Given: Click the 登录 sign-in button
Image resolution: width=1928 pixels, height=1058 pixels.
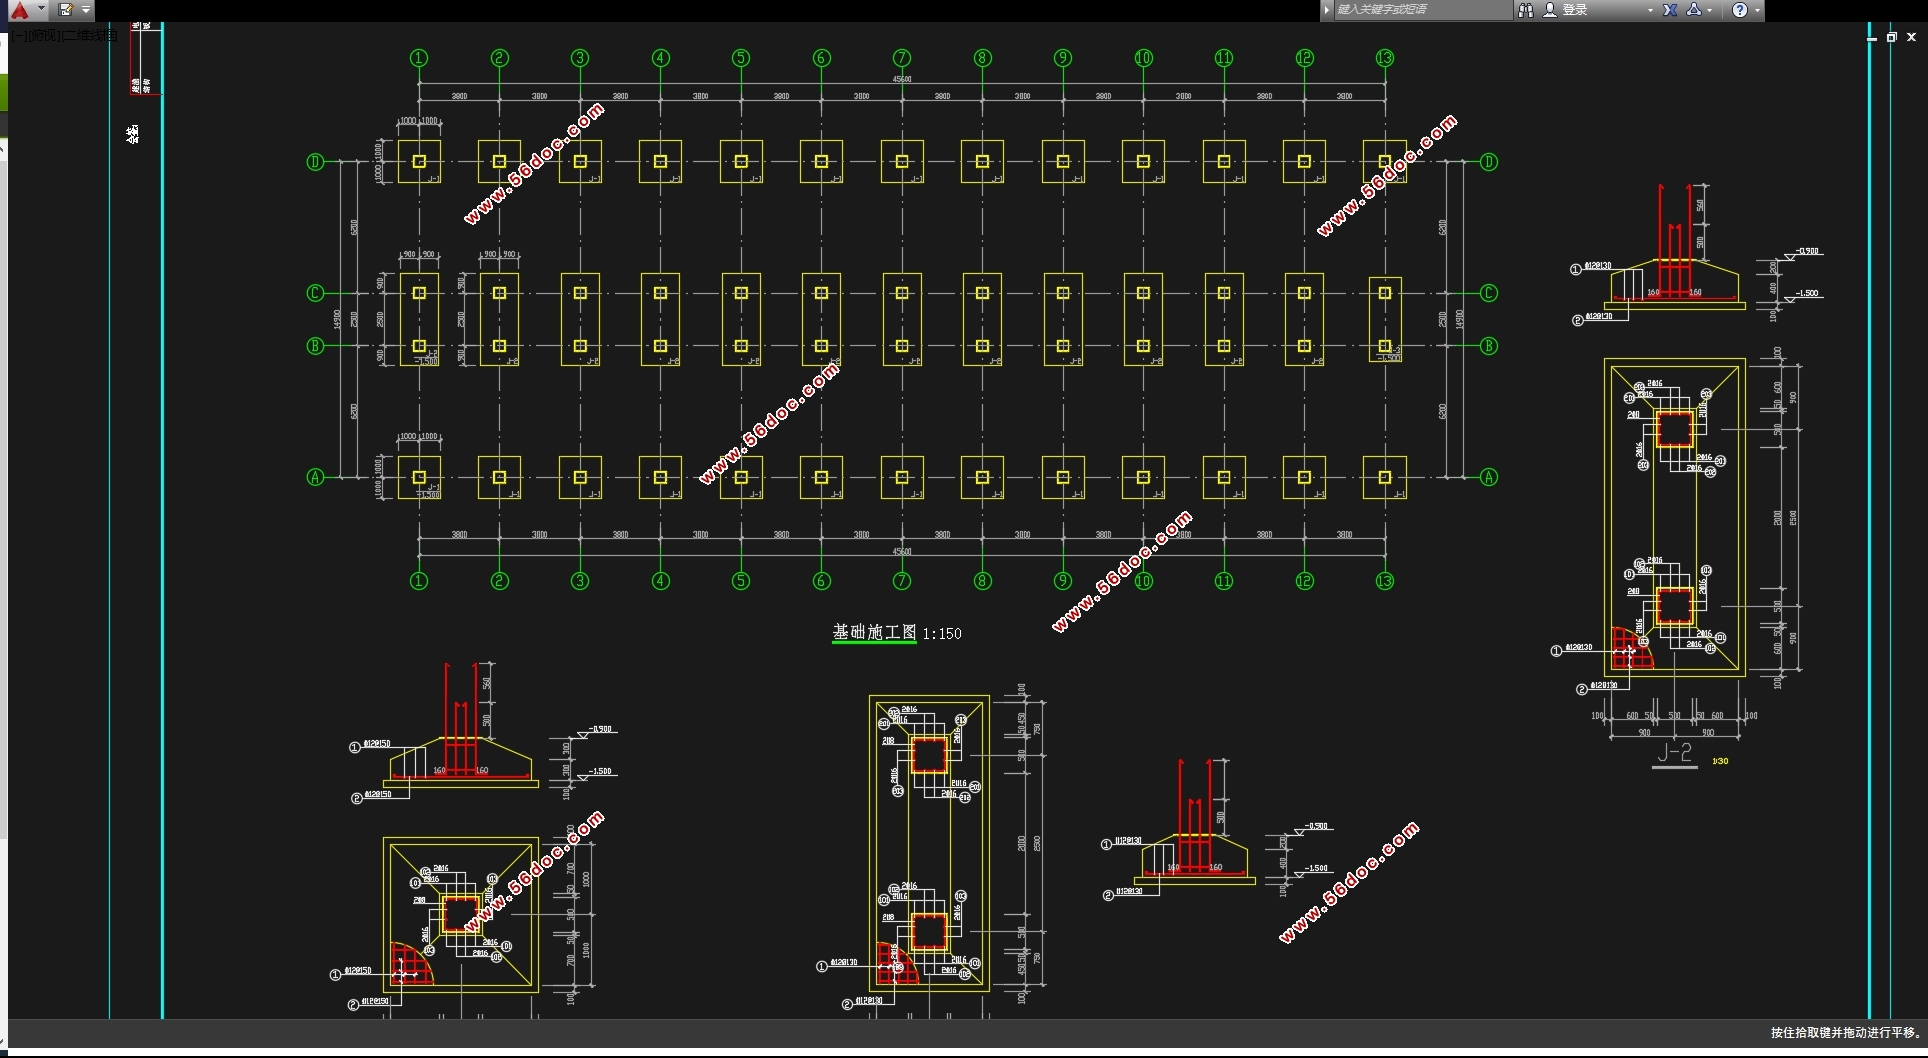Looking at the screenshot, I should pos(1575,10).
